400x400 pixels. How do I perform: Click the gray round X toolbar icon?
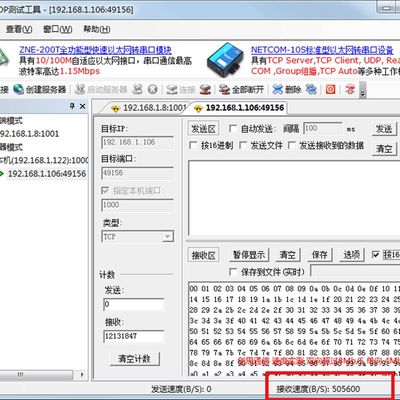point(152,89)
